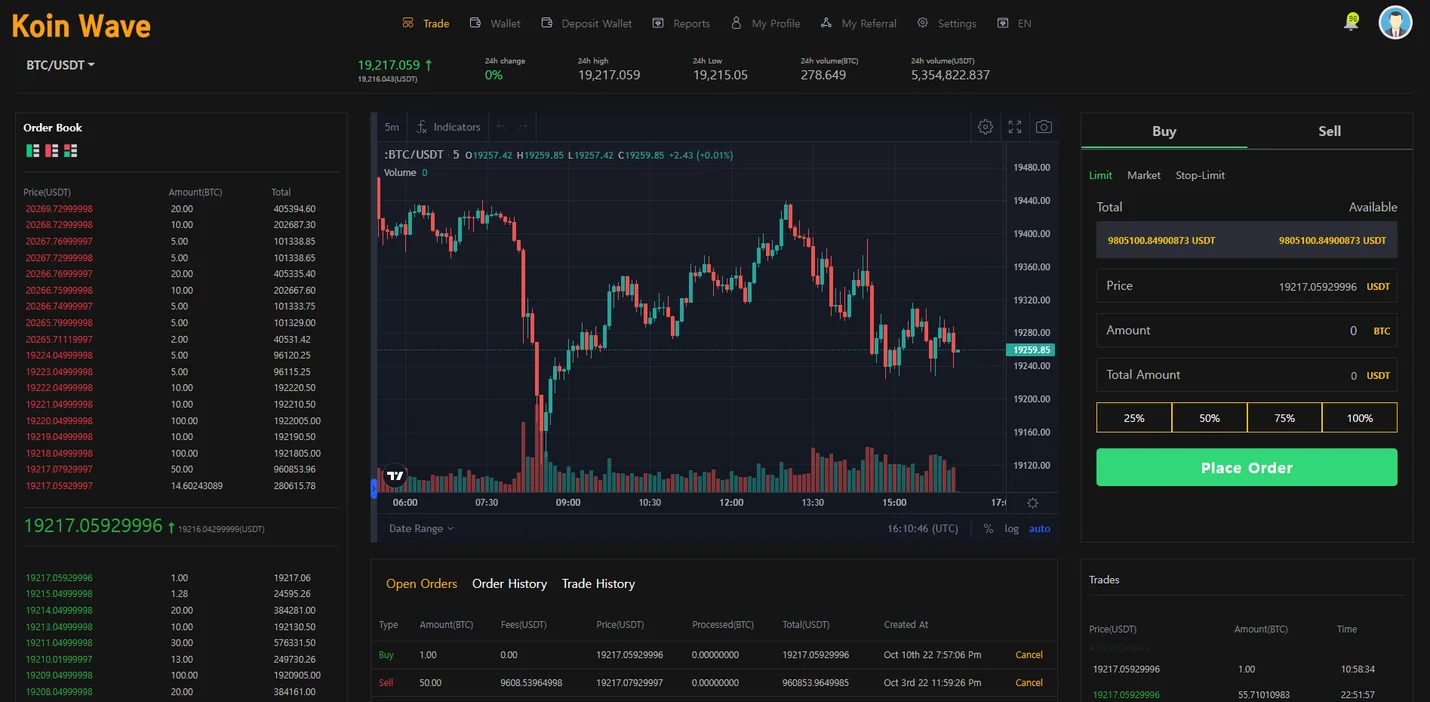This screenshot has width=1430, height=702.
Task: Take chart snapshot with camera icon
Action: point(1044,127)
